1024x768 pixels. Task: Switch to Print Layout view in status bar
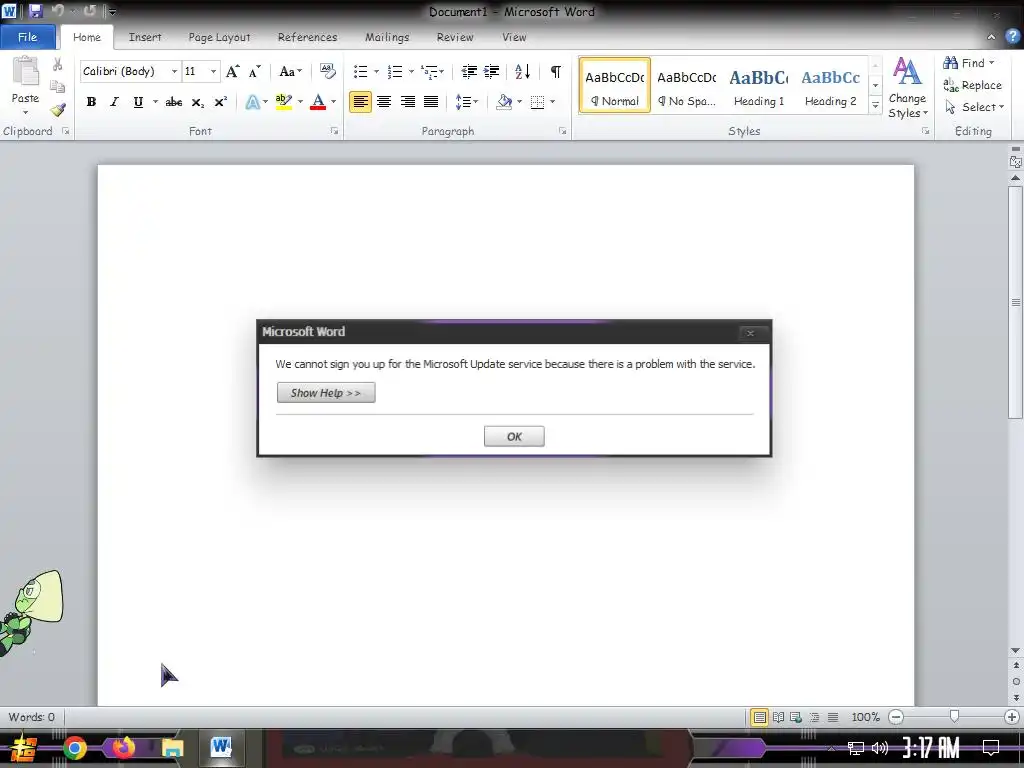click(760, 717)
